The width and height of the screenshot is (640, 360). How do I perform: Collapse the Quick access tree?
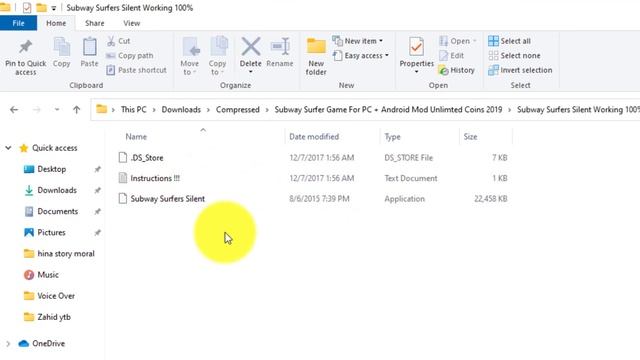tap(8, 148)
